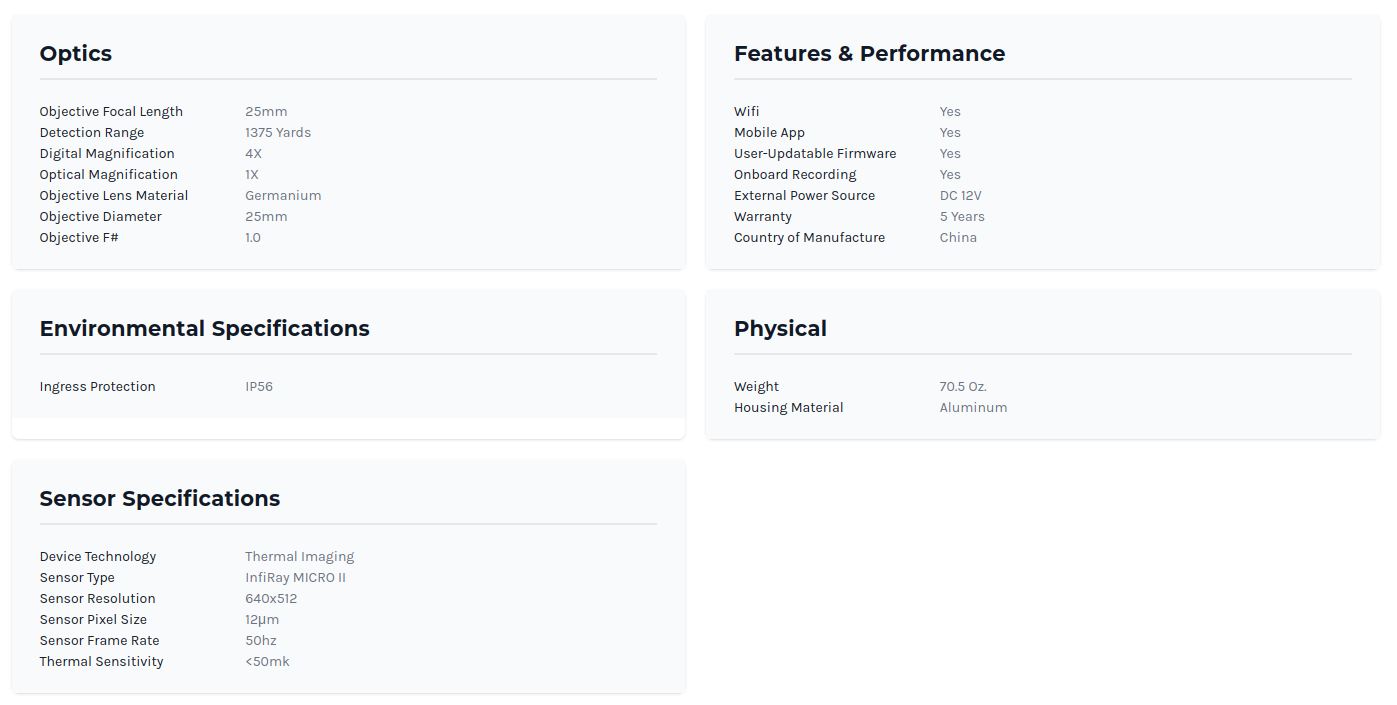Click the Sensor Specifications heading
Screen dimensions: 1397x705
[160, 499]
